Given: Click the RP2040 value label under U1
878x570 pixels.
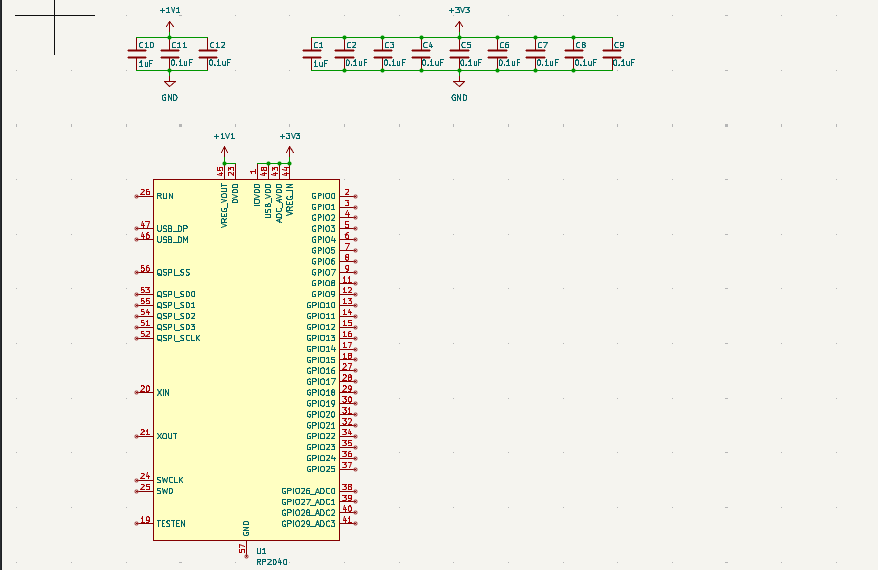Looking at the screenshot, I should [270, 562].
